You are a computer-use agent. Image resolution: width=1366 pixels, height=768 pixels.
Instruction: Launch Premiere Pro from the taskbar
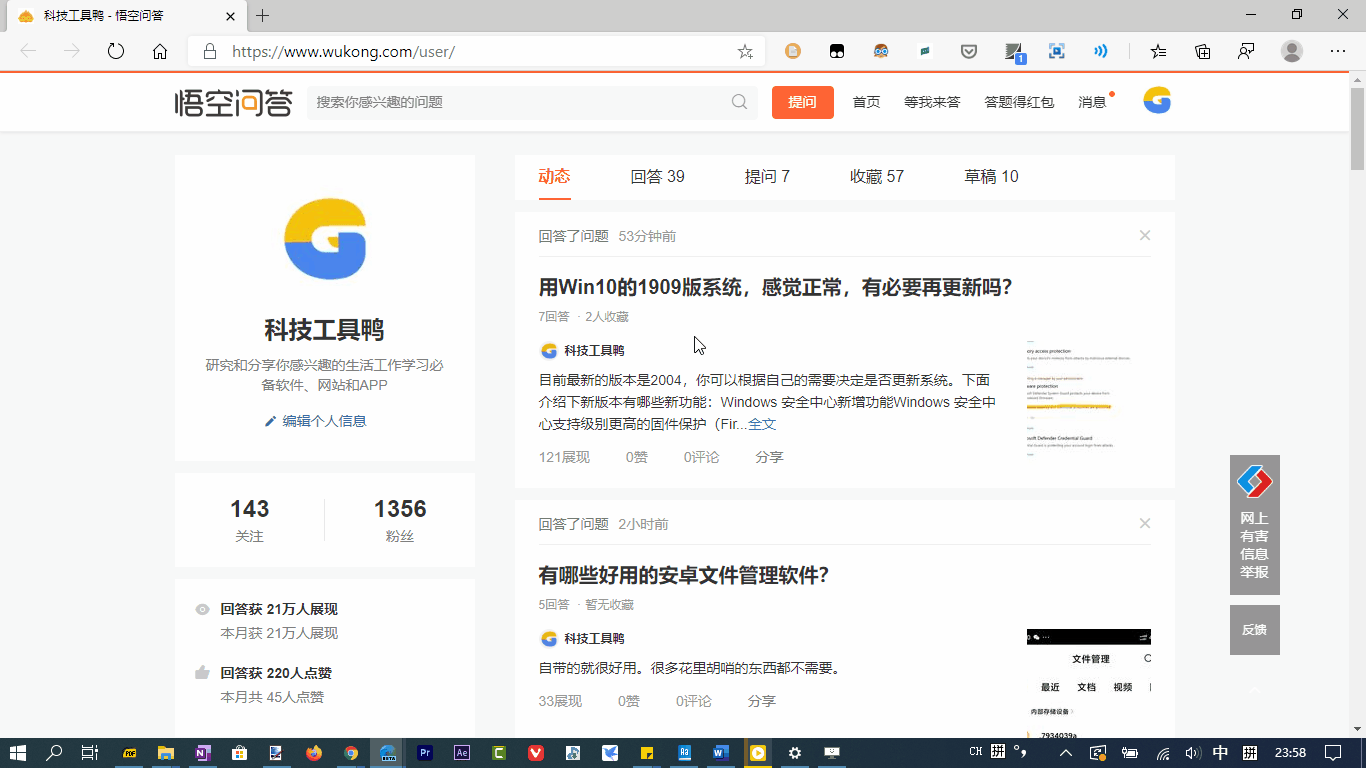click(425, 753)
